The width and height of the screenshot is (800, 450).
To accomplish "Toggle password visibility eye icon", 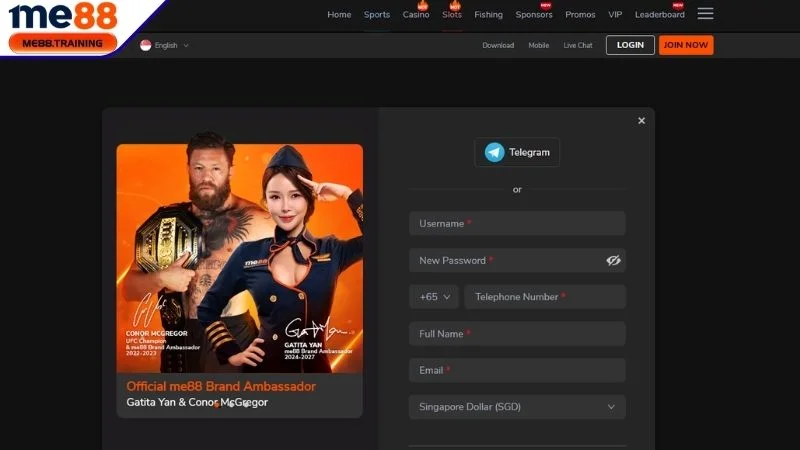I will (613, 260).
